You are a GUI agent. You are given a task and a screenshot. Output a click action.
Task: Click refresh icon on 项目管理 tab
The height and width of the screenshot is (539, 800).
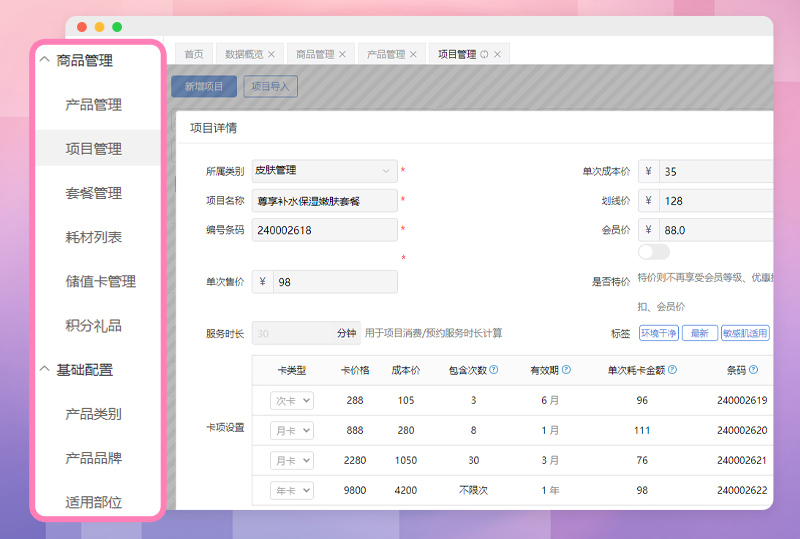coord(484,54)
